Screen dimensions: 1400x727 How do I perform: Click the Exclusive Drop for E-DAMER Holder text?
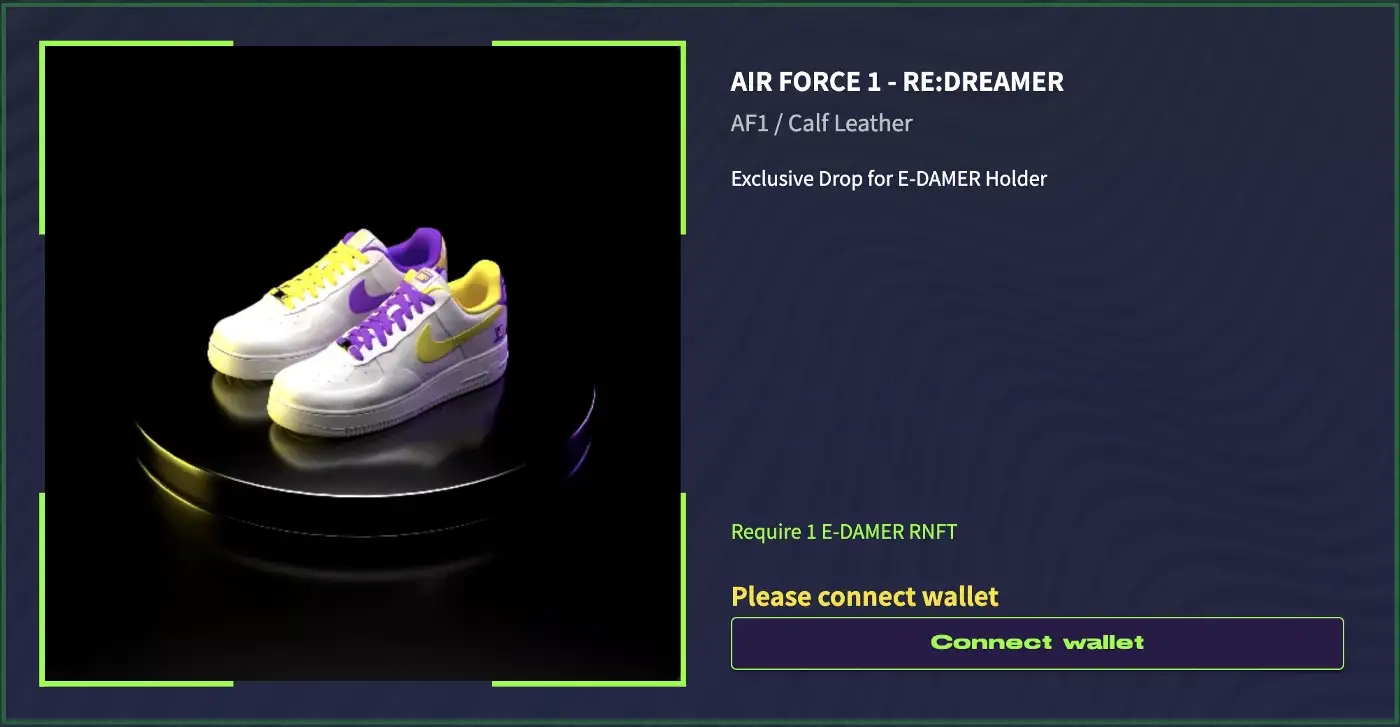889,179
